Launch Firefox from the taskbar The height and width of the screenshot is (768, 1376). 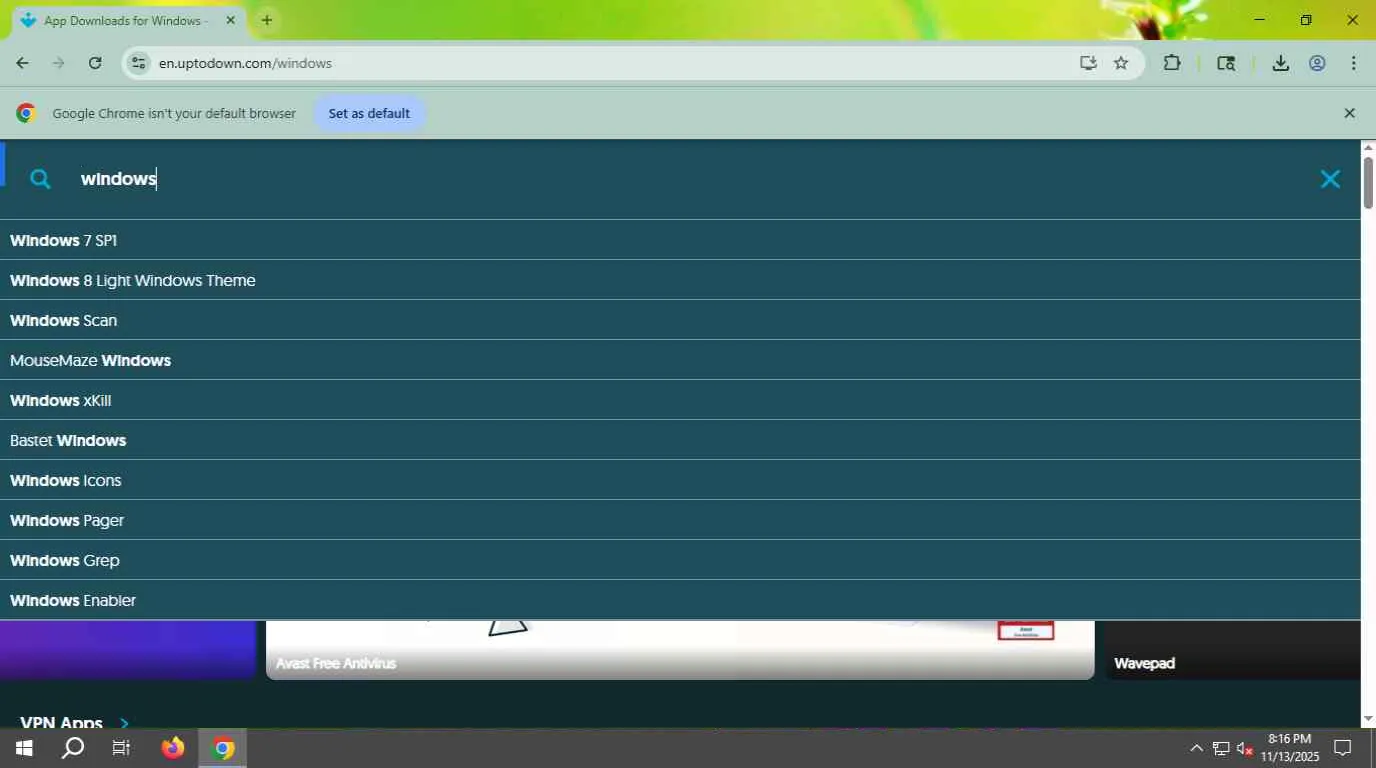pyautogui.click(x=173, y=748)
